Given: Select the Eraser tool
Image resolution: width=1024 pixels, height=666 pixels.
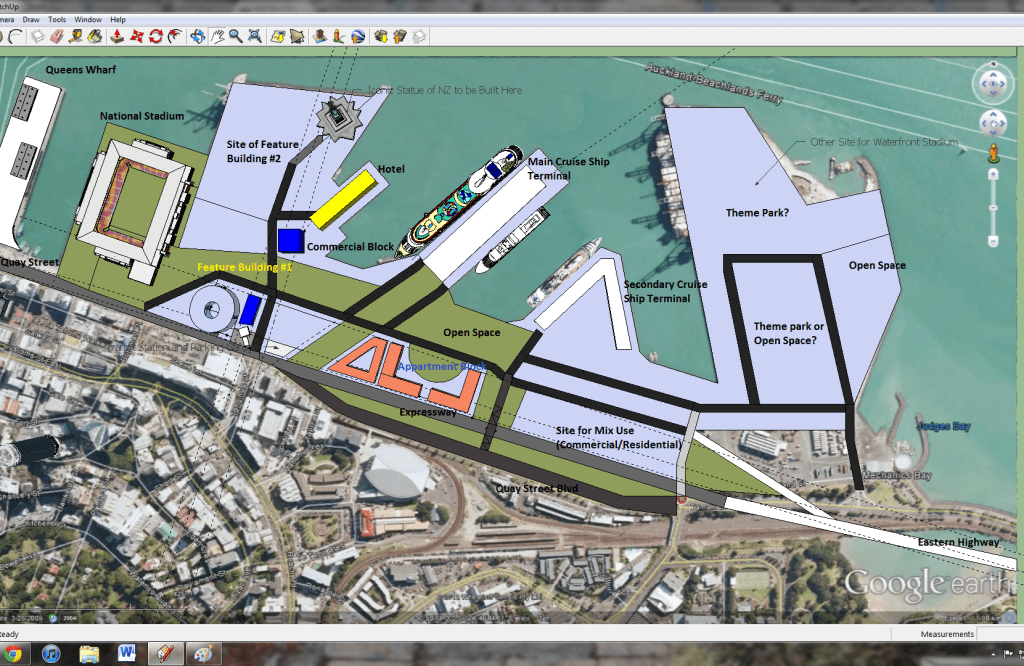Looking at the screenshot, I should click(x=57, y=37).
